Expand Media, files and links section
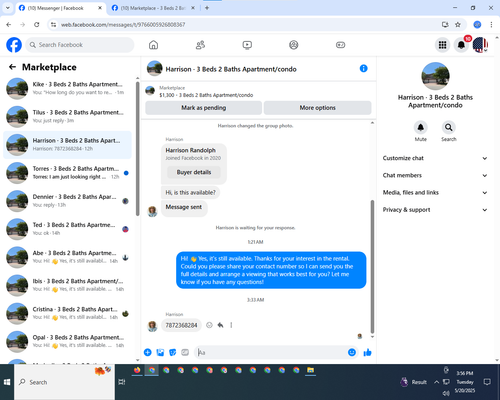The height and width of the screenshot is (400, 500). pyautogui.click(x=435, y=192)
